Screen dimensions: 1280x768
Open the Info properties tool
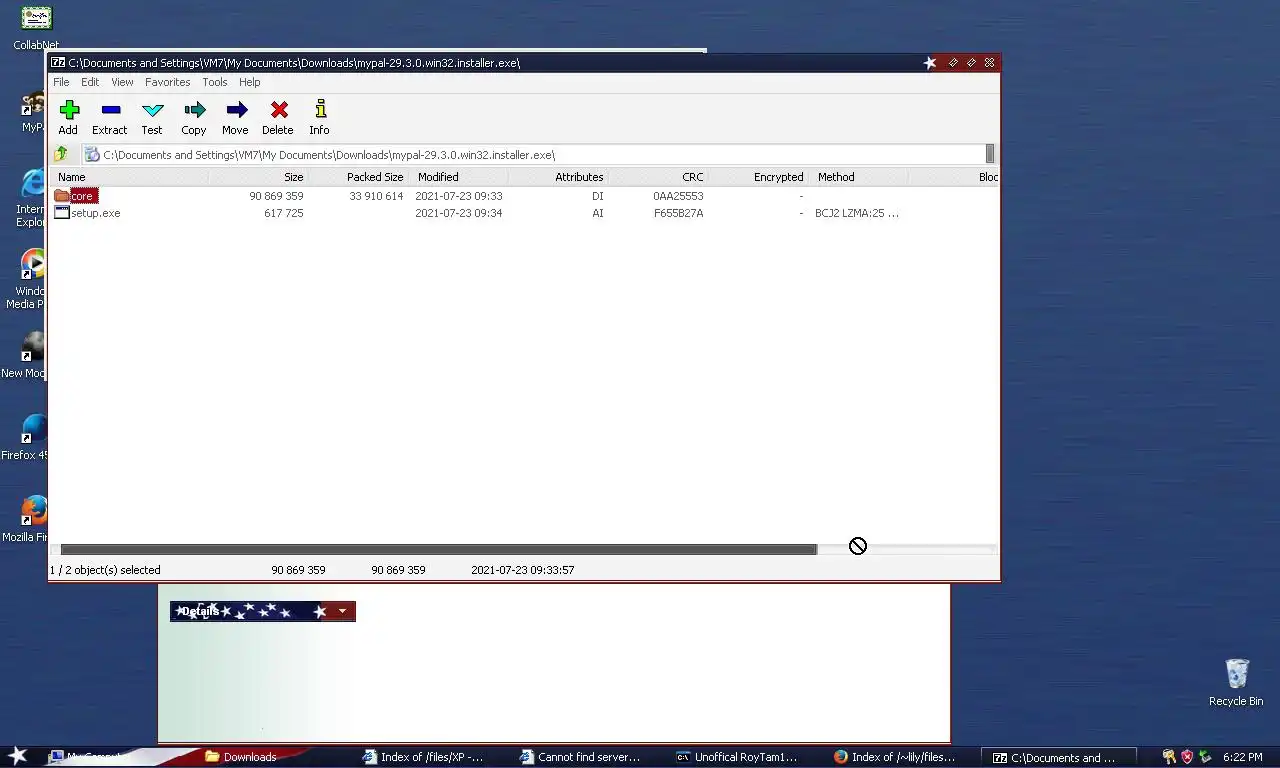pyautogui.click(x=320, y=109)
